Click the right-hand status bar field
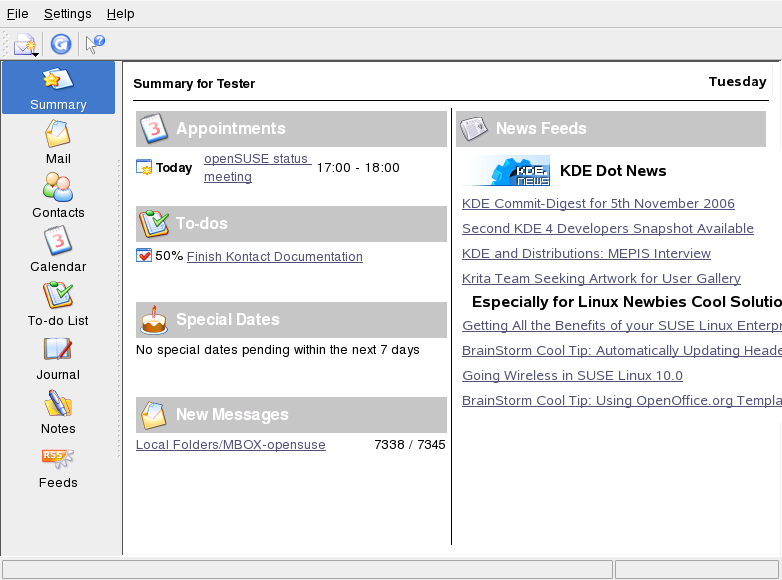Image resolution: width=782 pixels, height=580 pixels. coord(697,569)
